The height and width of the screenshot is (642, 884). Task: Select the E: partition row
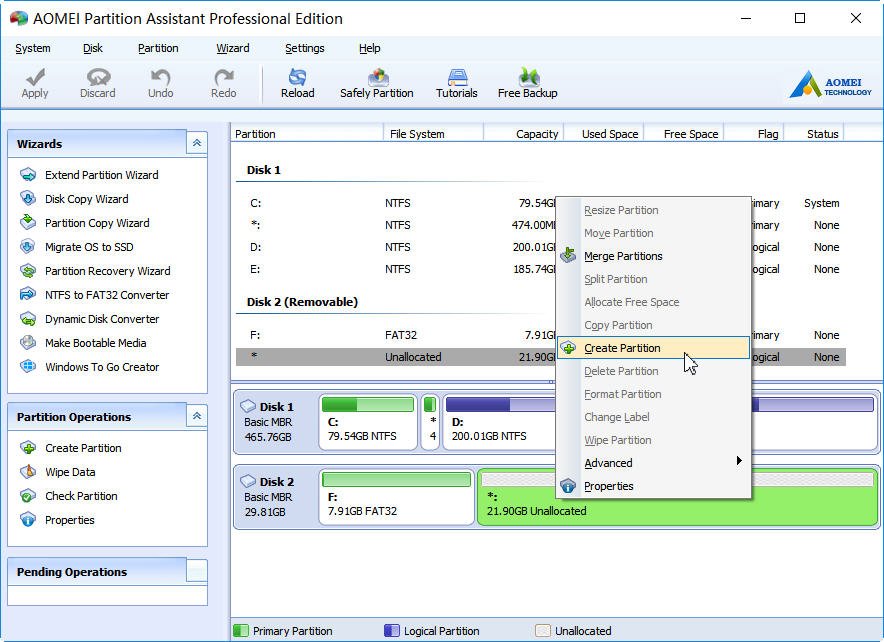tap(395, 269)
